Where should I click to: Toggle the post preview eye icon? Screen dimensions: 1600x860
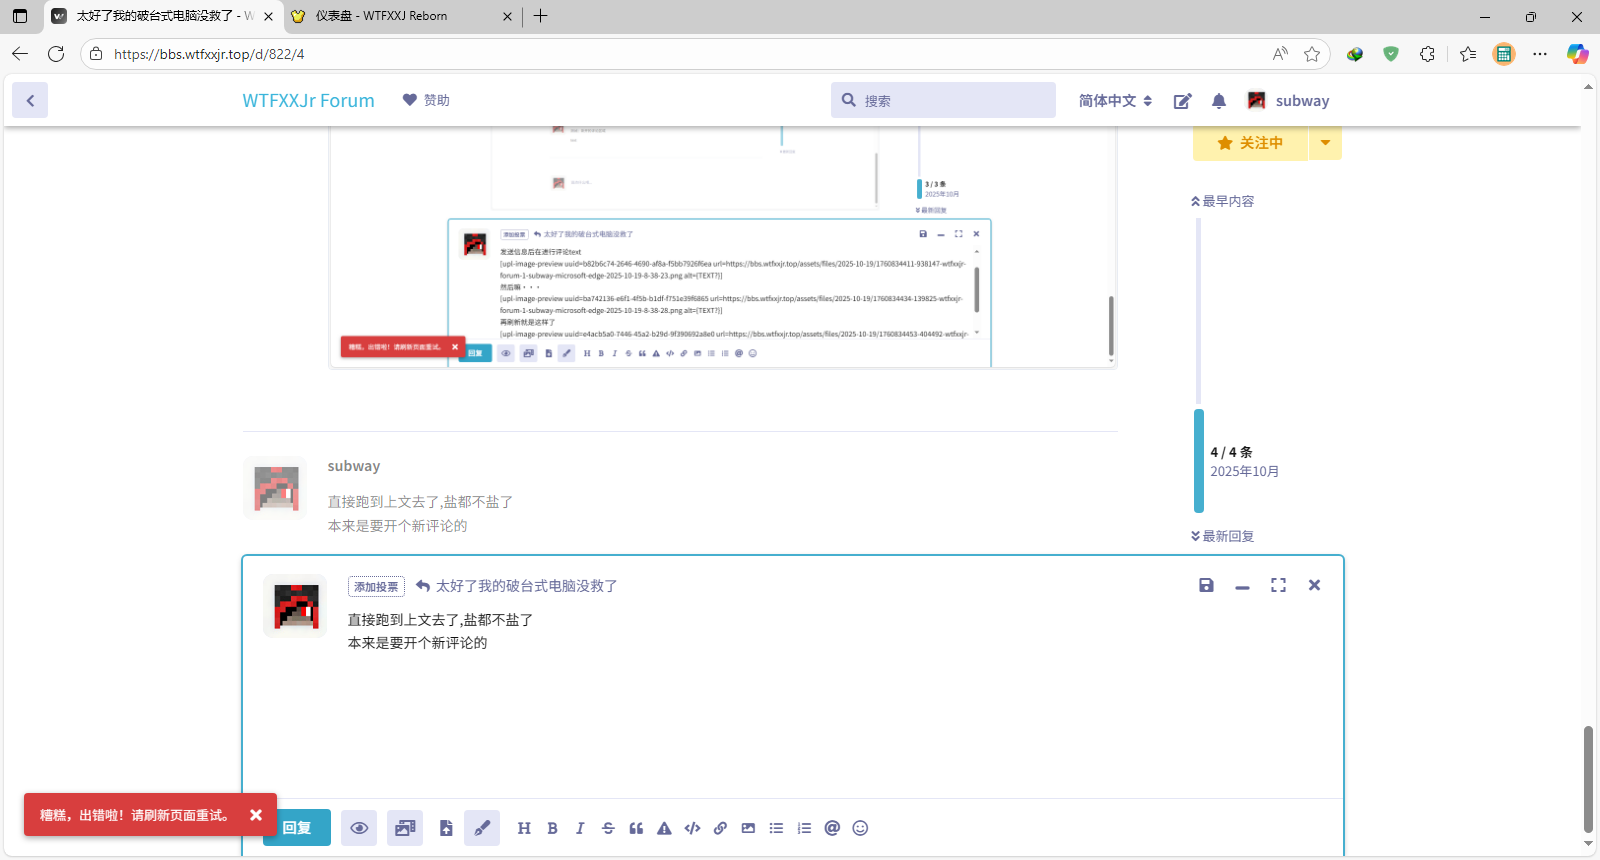(359, 828)
